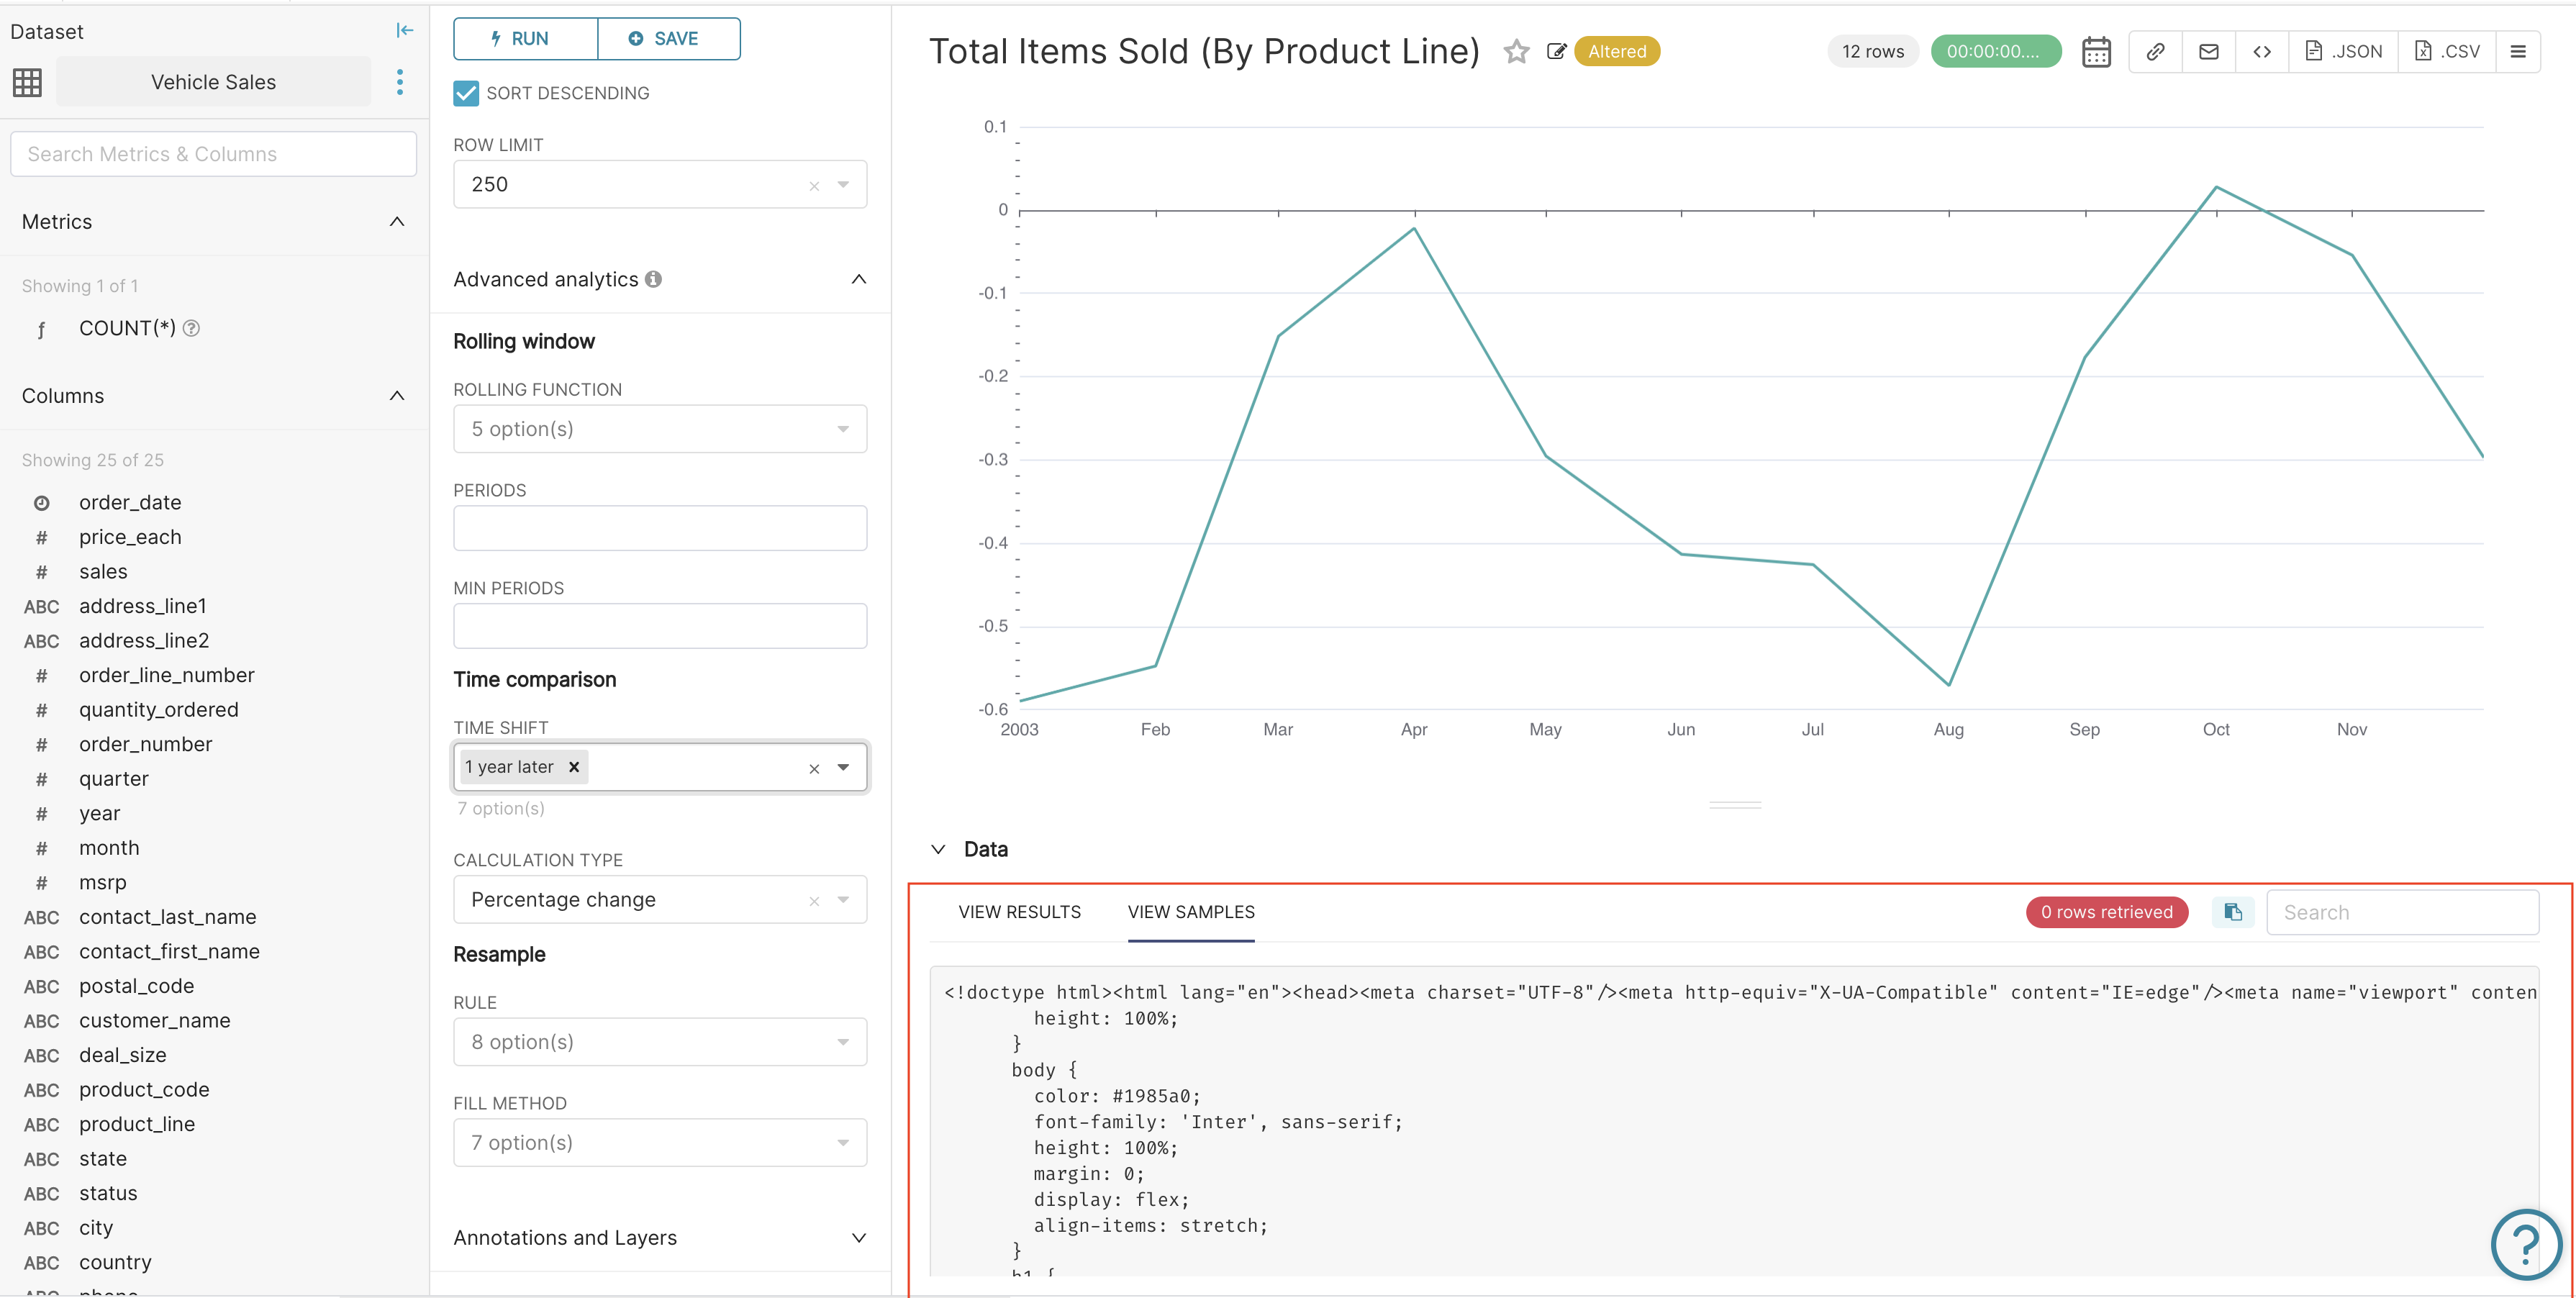Open the Vehicle Sales dataset options menu
This screenshot has height=1298, width=2576.
[x=400, y=82]
